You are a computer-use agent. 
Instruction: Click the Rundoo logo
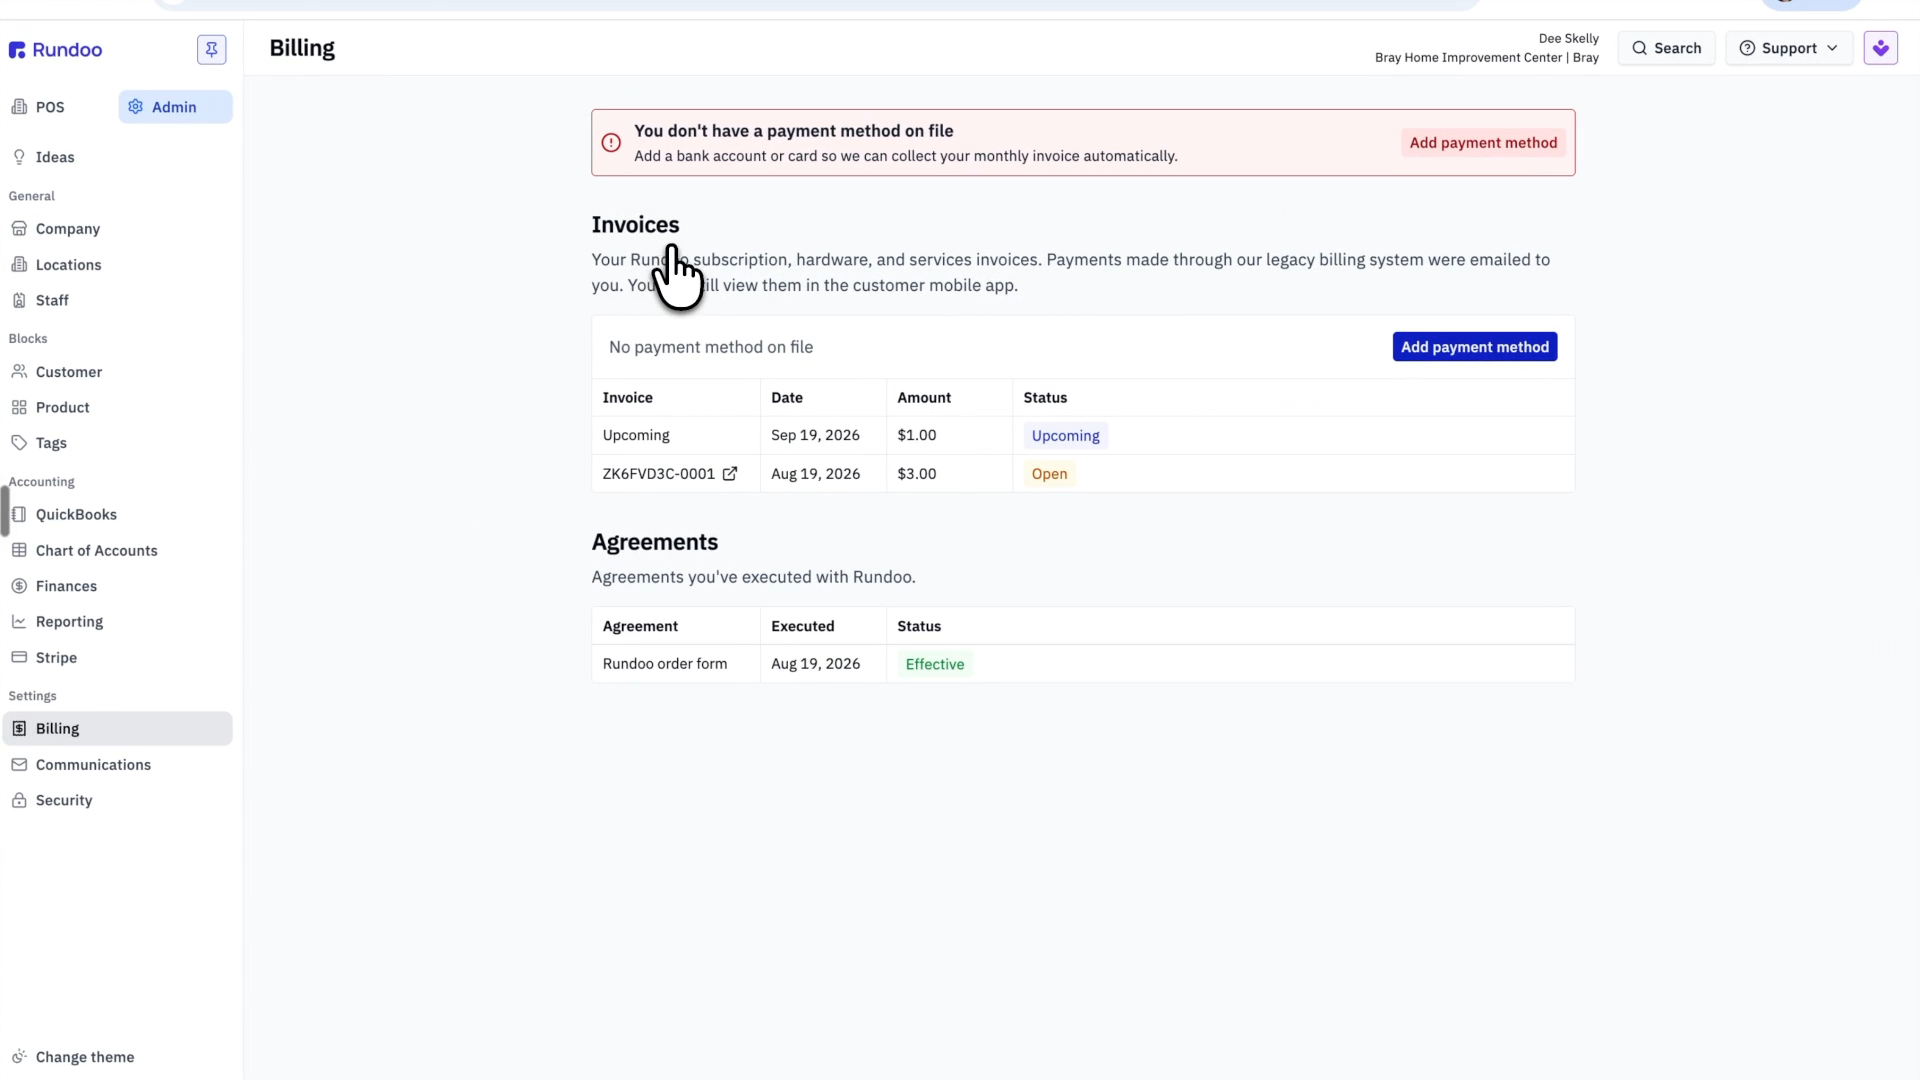pyautogui.click(x=55, y=50)
